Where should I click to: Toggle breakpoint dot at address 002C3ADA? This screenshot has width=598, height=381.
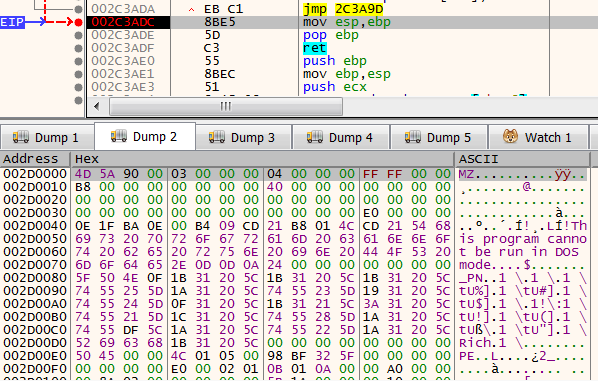[x=79, y=9]
